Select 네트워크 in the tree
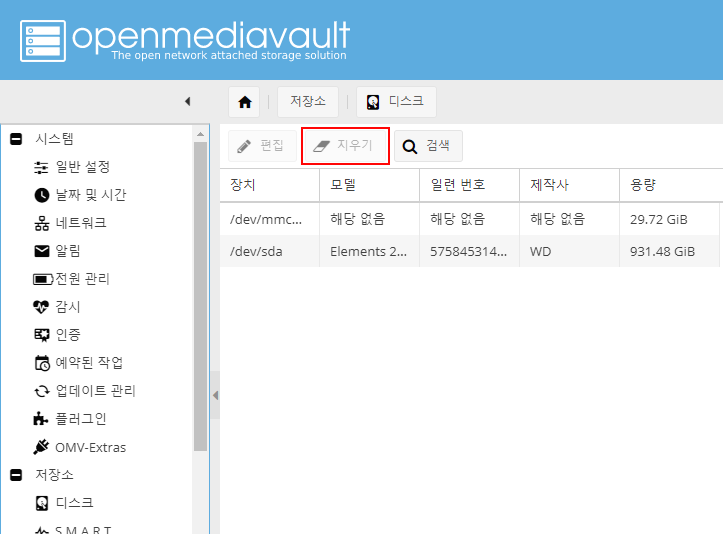The image size is (723, 534). click(x=81, y=223)
